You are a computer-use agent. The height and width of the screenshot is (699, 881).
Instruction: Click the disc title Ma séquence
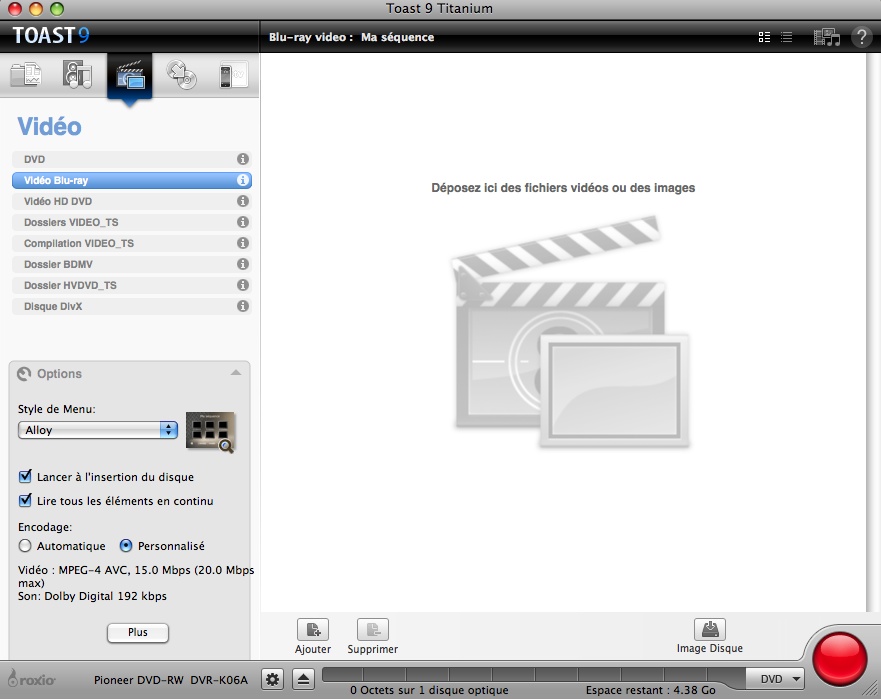point(397,37)
